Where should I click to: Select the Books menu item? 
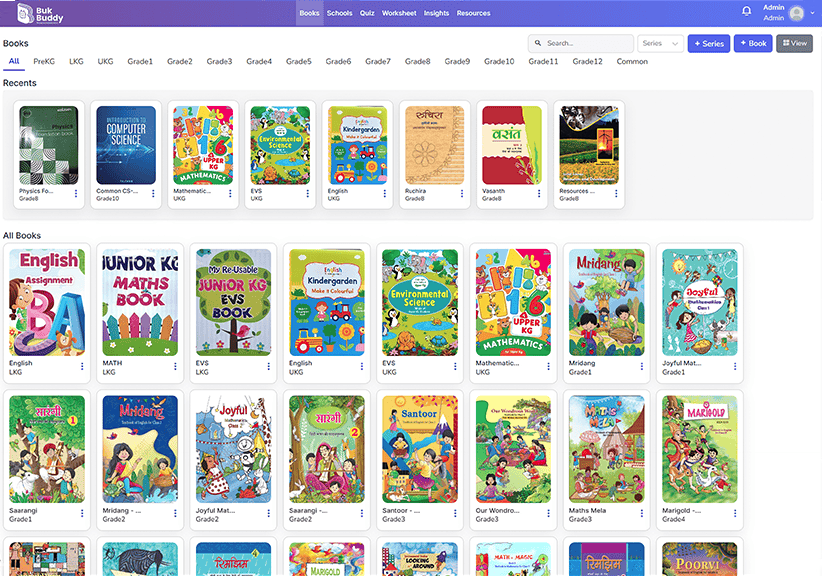[x=309, y=13]
